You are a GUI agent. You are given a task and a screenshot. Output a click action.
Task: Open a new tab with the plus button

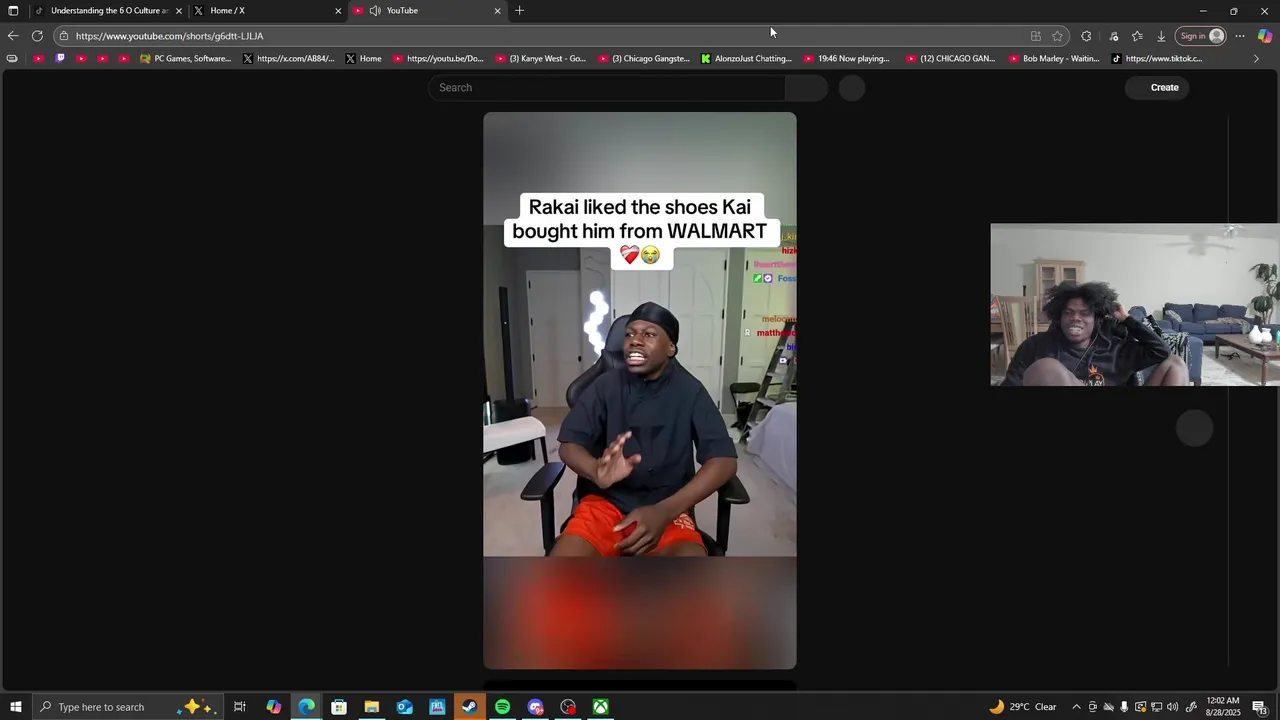pyautogui.click(x=519, y=11)
